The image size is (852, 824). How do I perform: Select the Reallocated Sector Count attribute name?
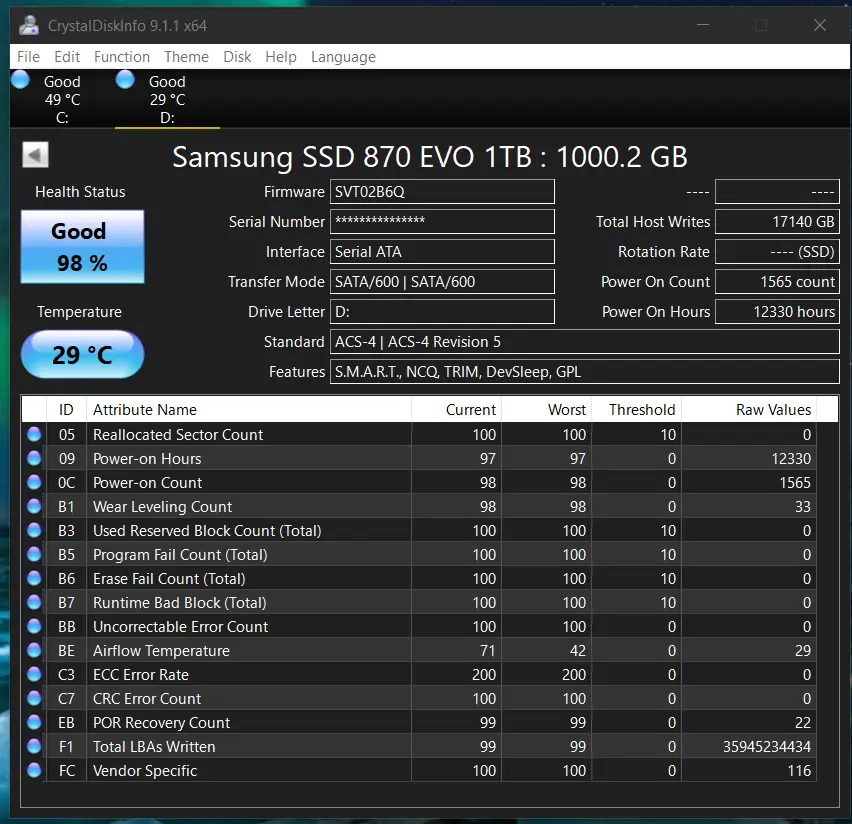(x=178, y=435)
